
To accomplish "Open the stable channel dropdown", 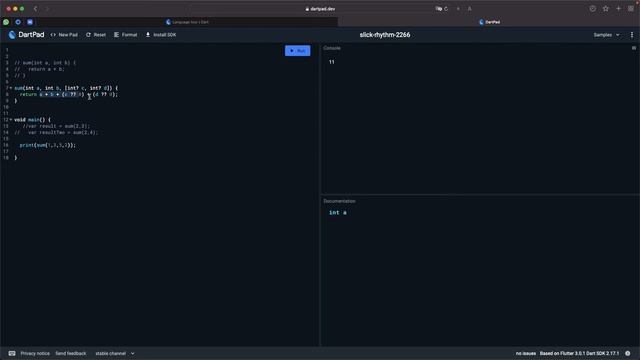I will 115,353.
